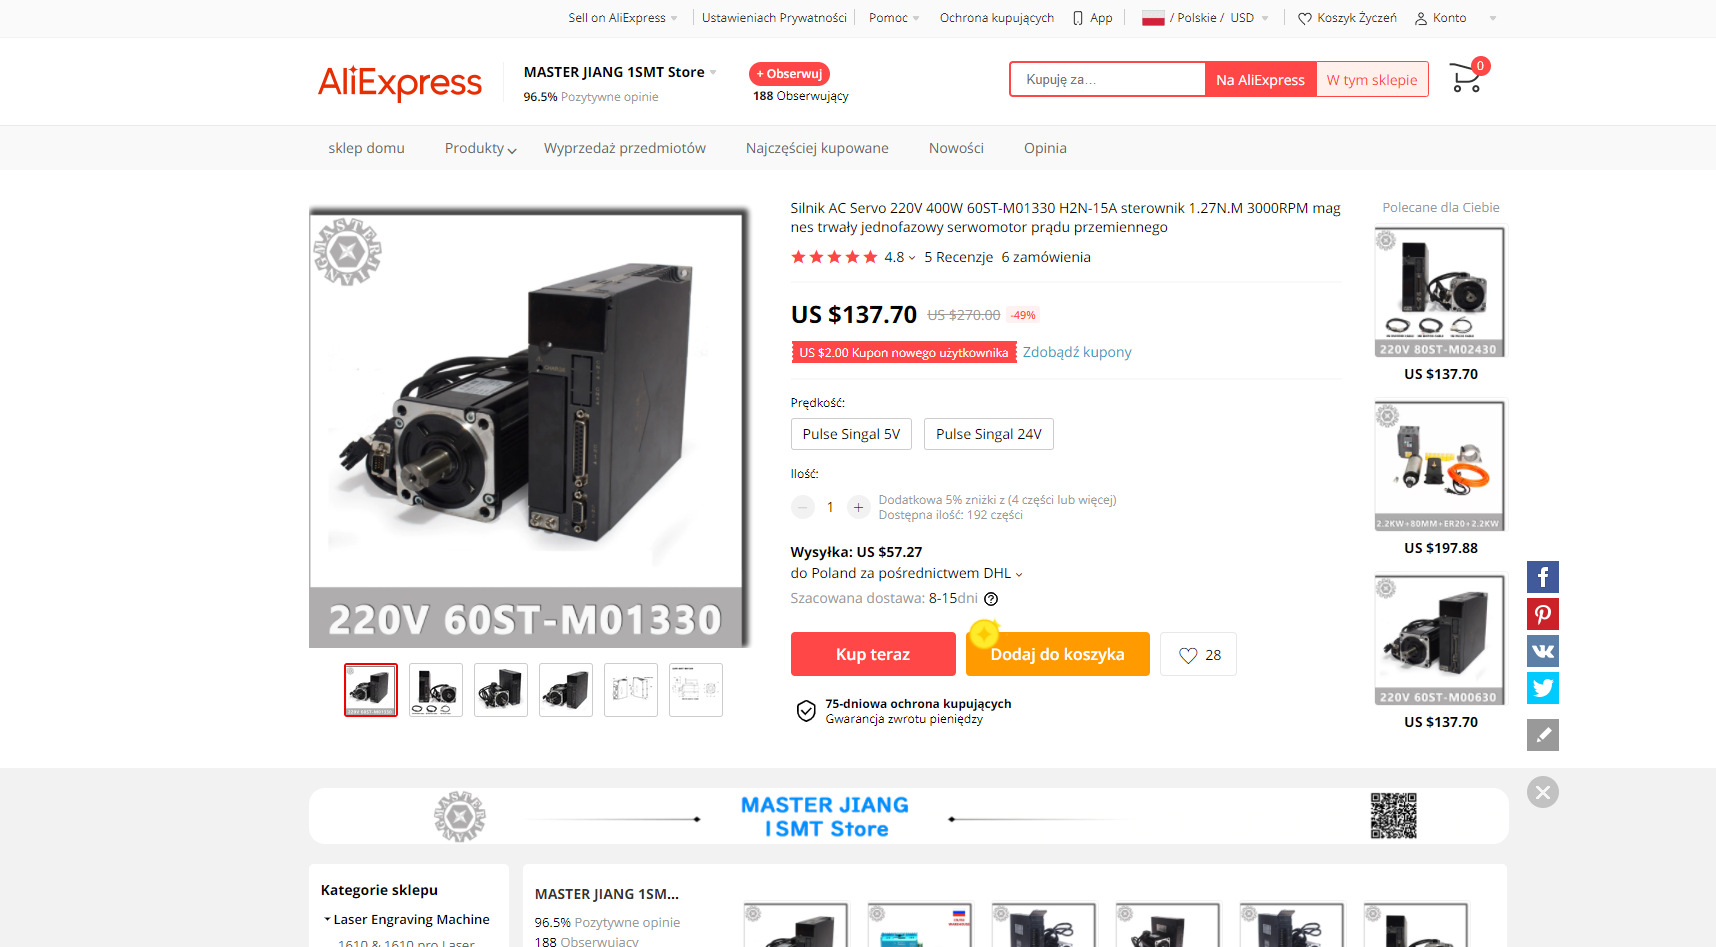Viewport: 1716px width, 947px height.
Task: Close the store banner with X
Action: click(1543, 792)
